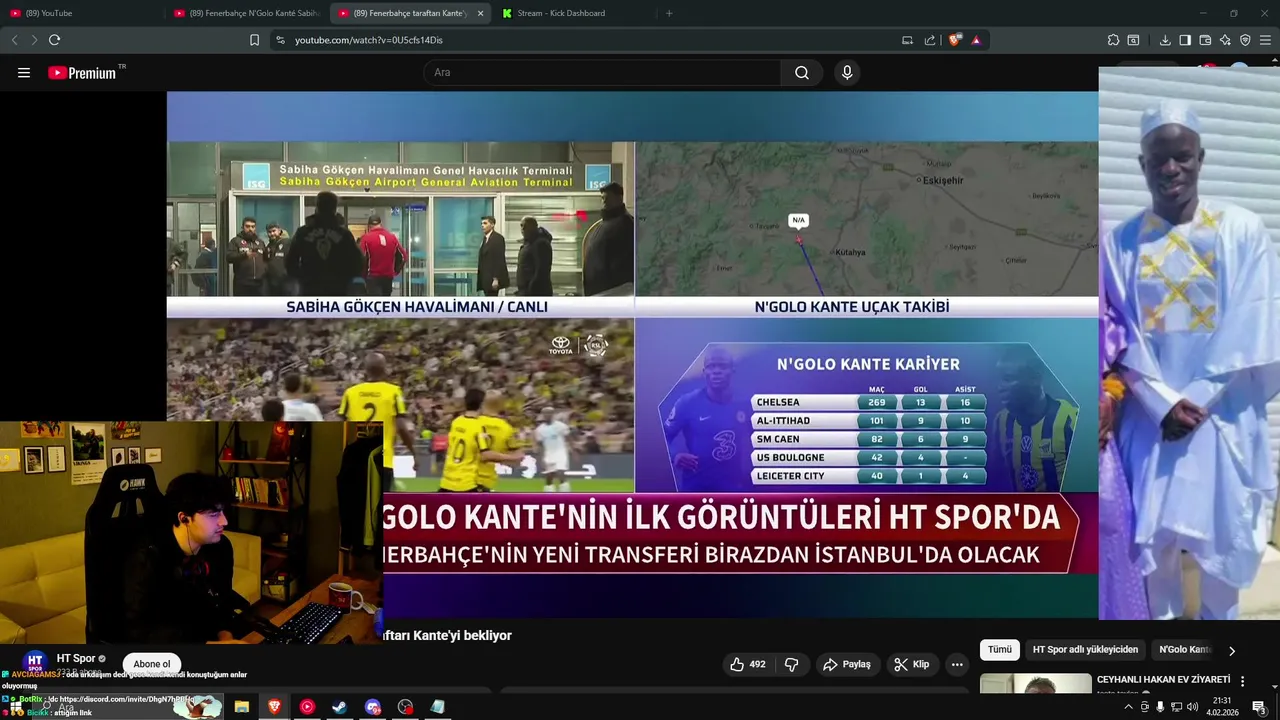Click the 'Klip' clip button
The image size is (1280, 720).
click(912, 664)
